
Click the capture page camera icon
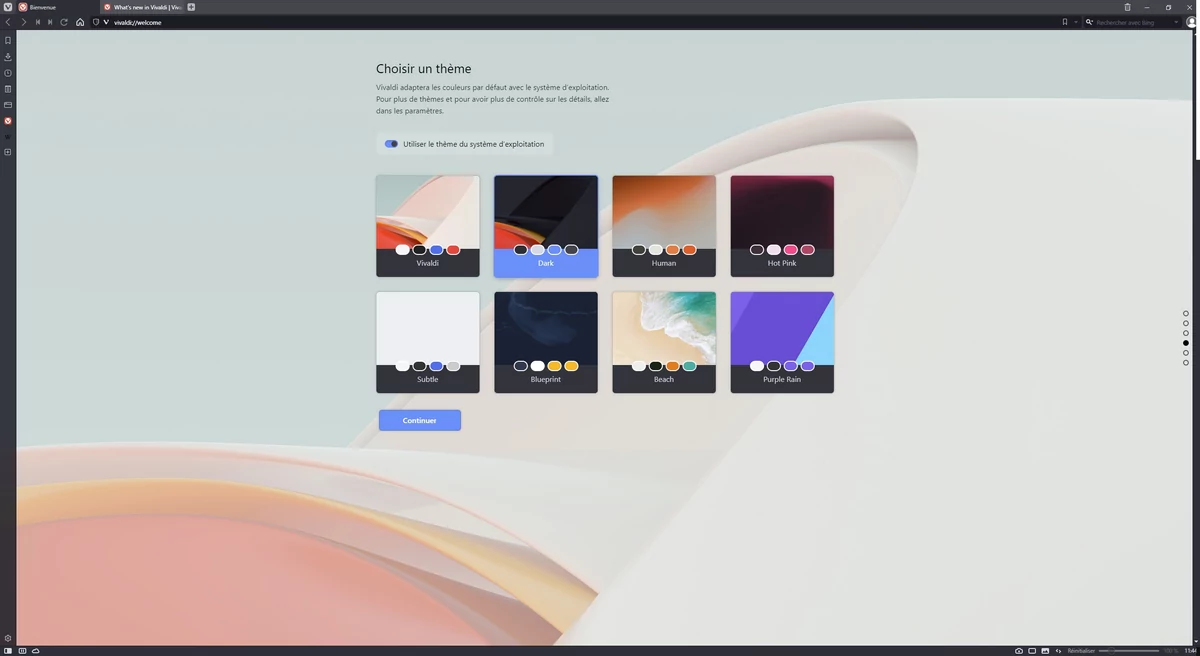coord(1019,651)
